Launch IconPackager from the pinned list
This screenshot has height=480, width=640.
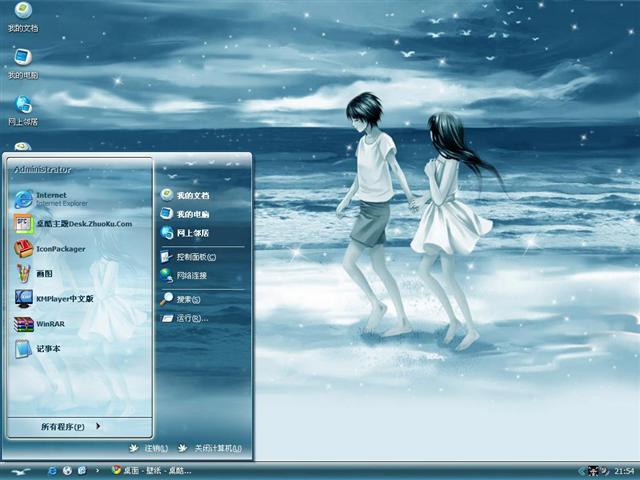click(60, 248)
